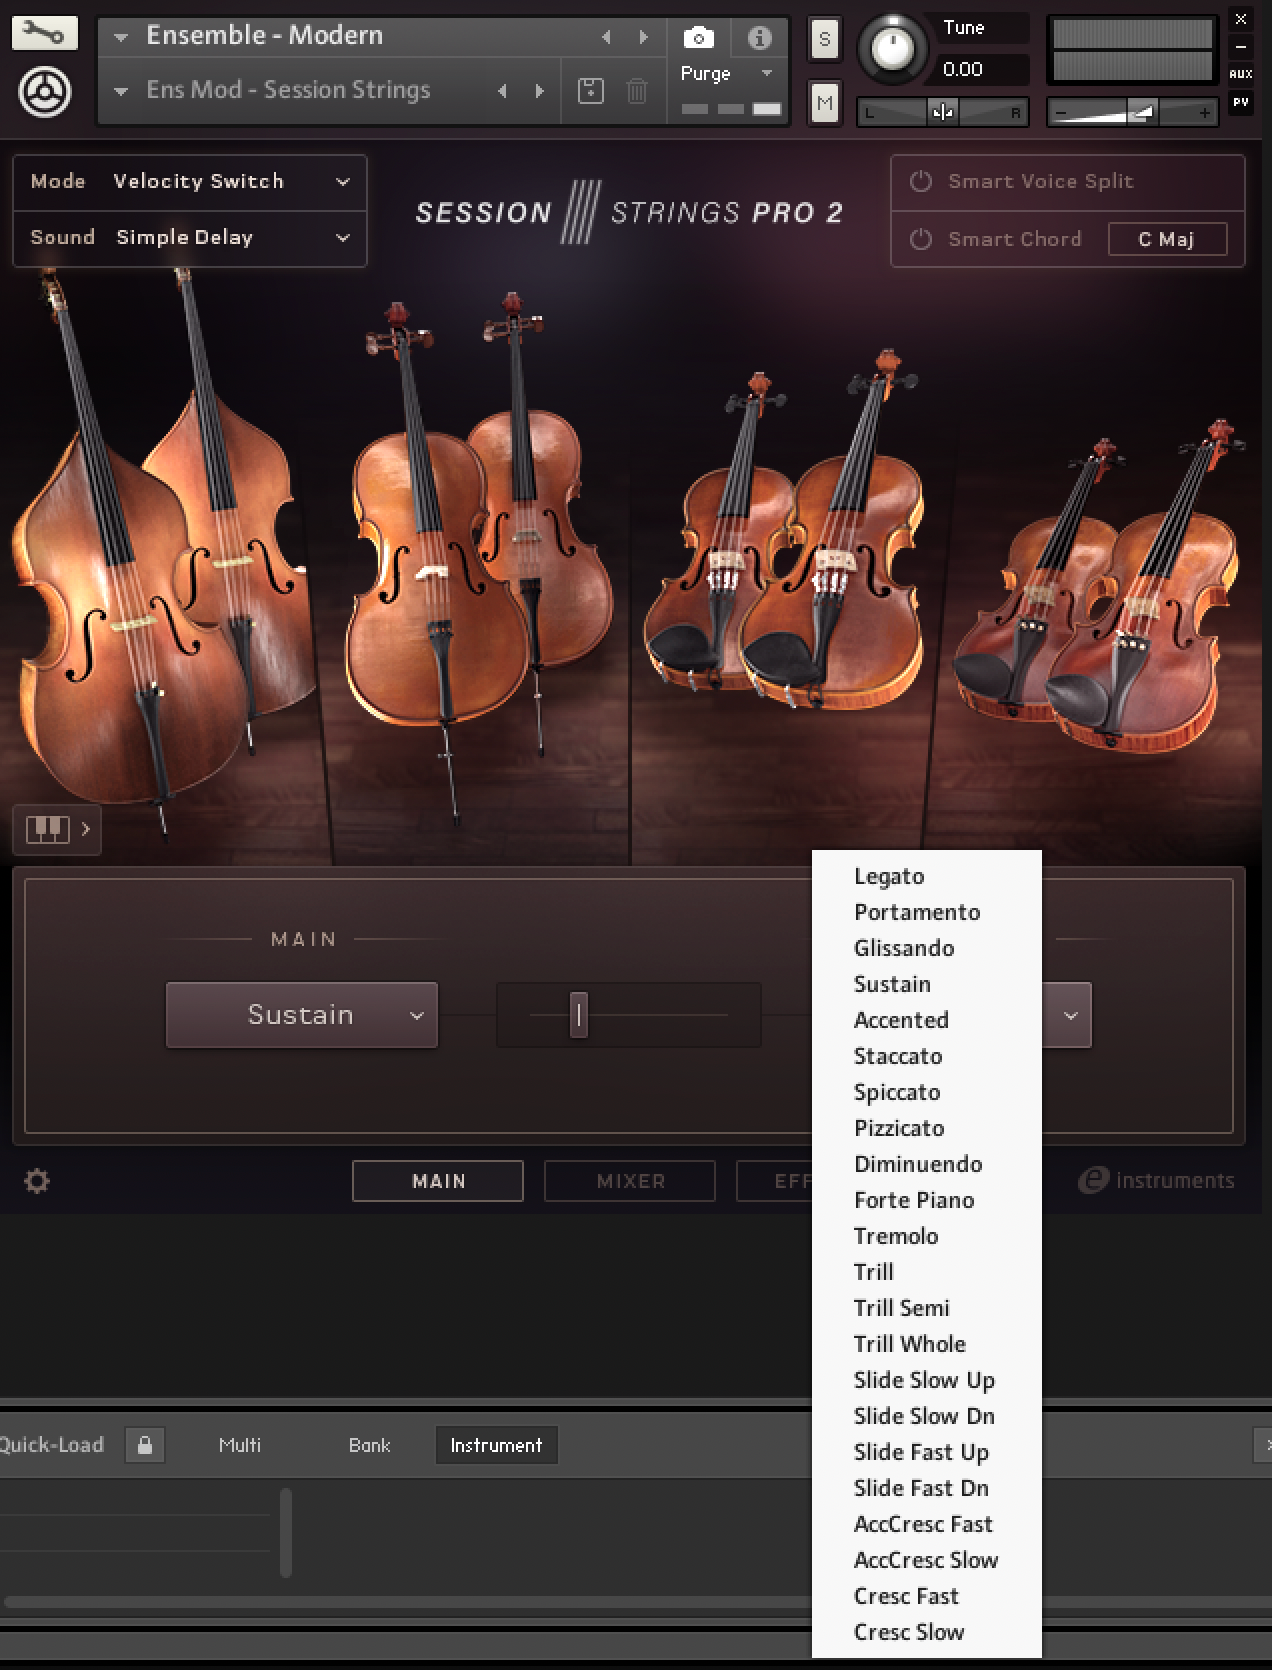Switch to the MAIN tab
Image resolution: width=1272 pixels, height=1670 pixels.
(x=438, y=1181)
